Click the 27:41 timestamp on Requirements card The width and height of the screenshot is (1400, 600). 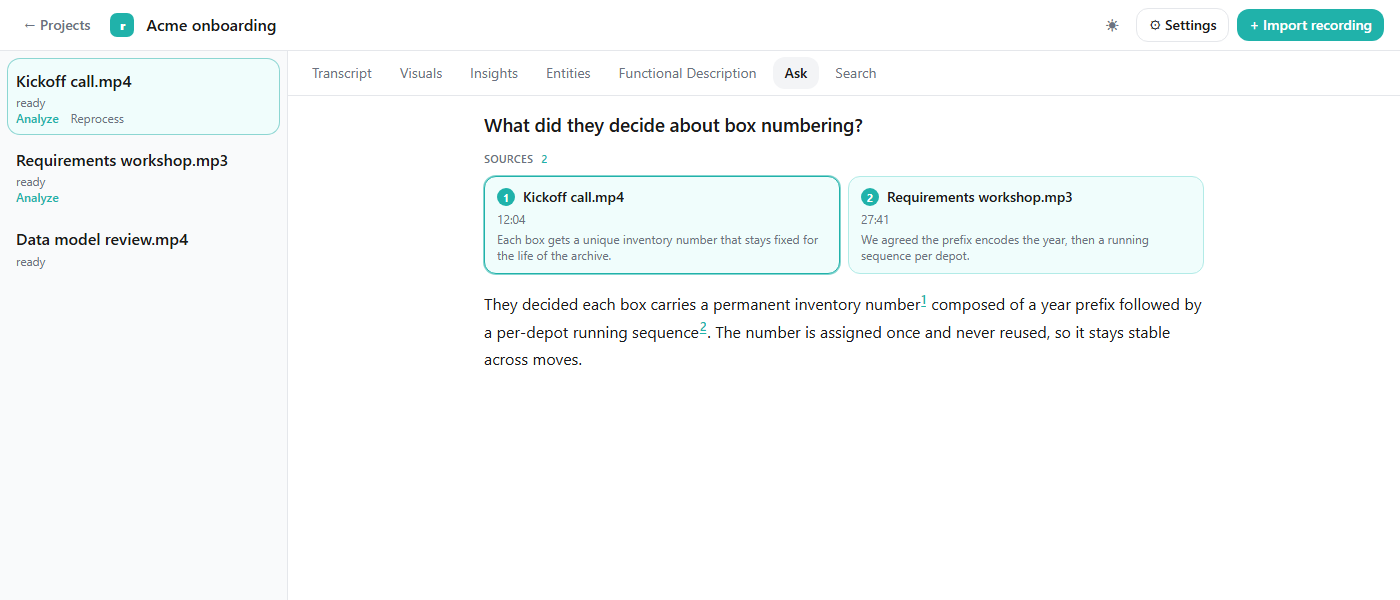[x=875, y=220]
